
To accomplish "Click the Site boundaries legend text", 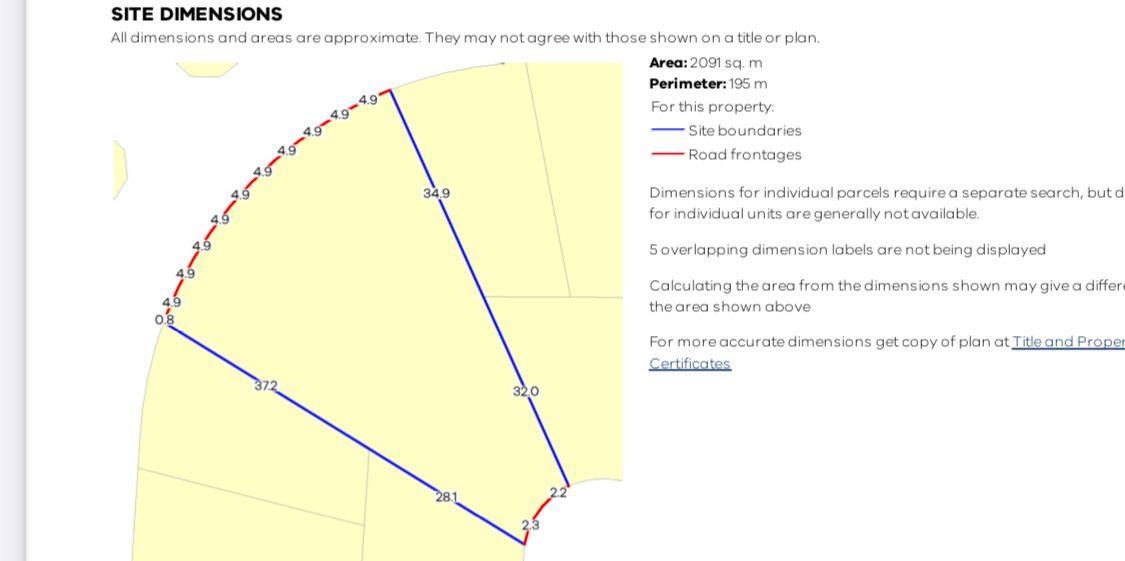I will (x=745, y=130).
